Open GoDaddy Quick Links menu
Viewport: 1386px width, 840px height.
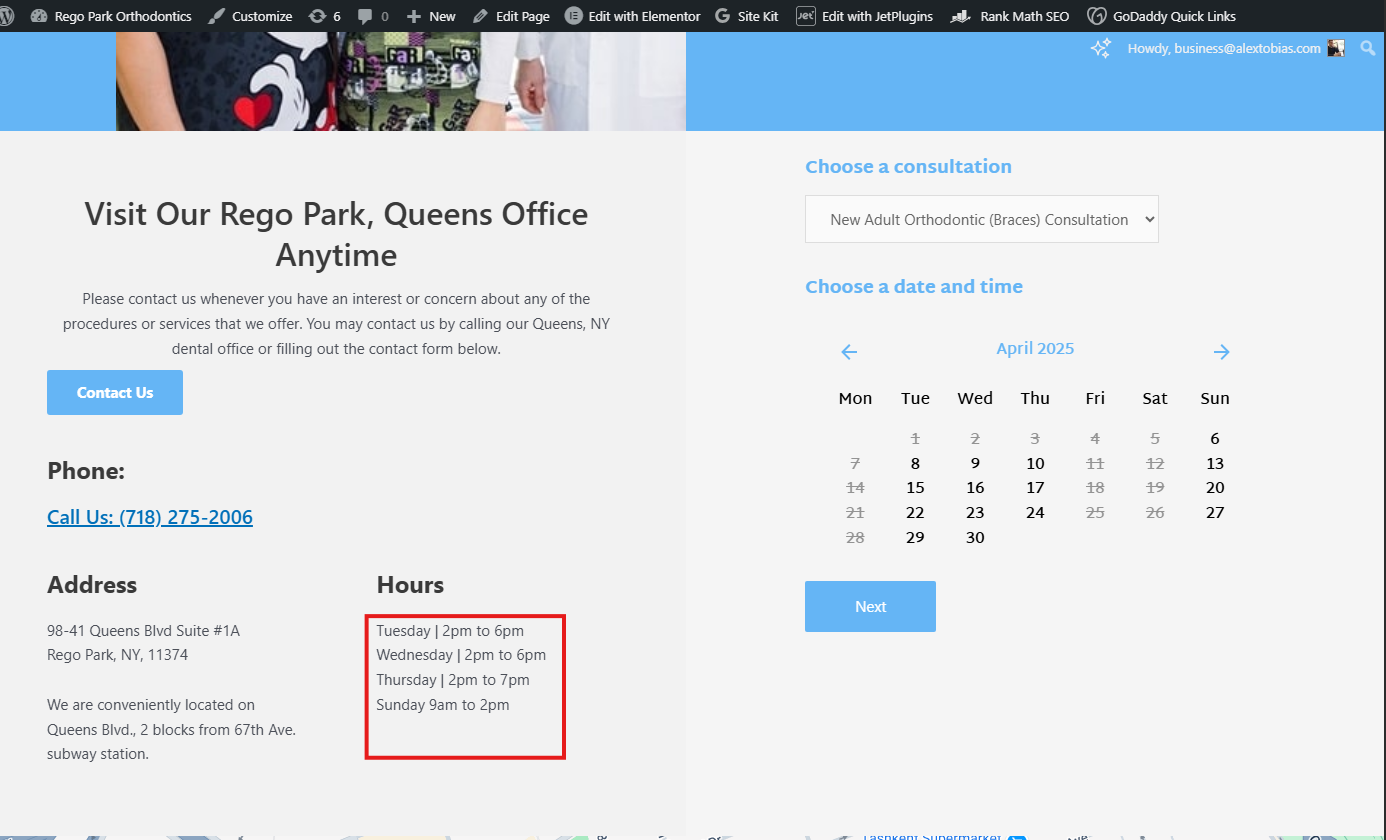(1162, 16)
